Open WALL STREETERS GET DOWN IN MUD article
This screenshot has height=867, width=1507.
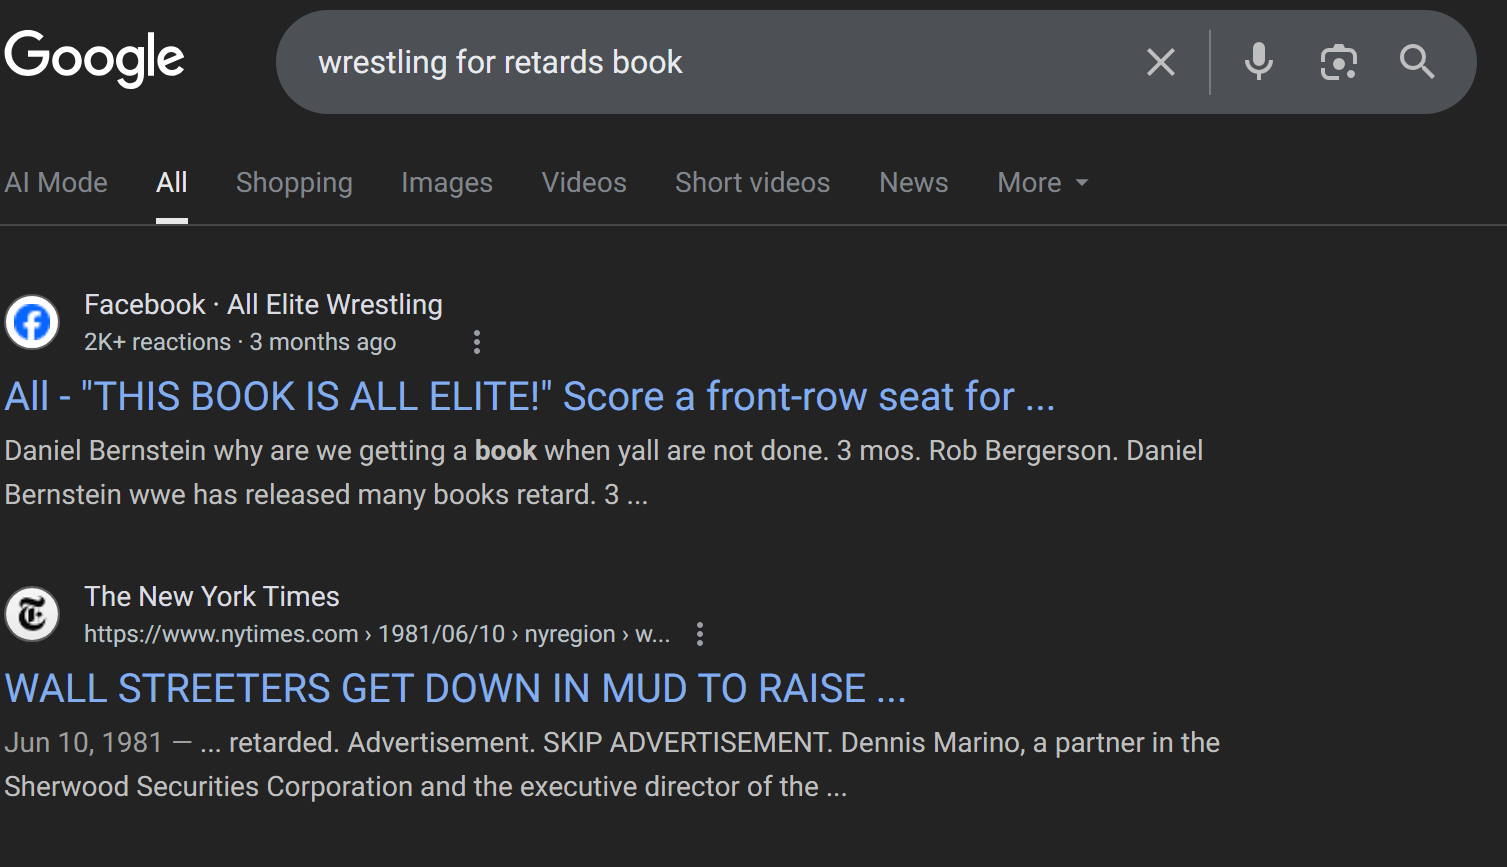pyautogui.click(x=455, y=689)
